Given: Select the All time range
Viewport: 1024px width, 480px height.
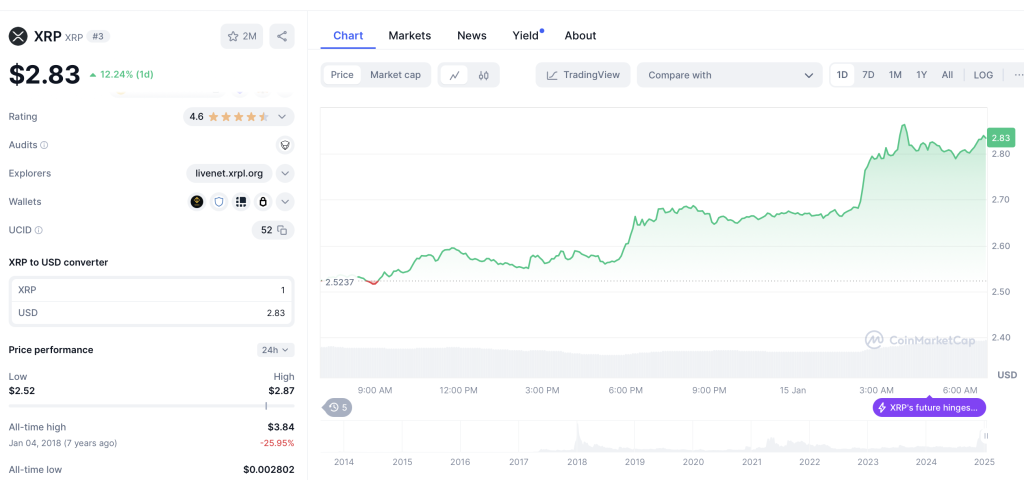Looking at the screenshot, I should (x=947, y=75).
